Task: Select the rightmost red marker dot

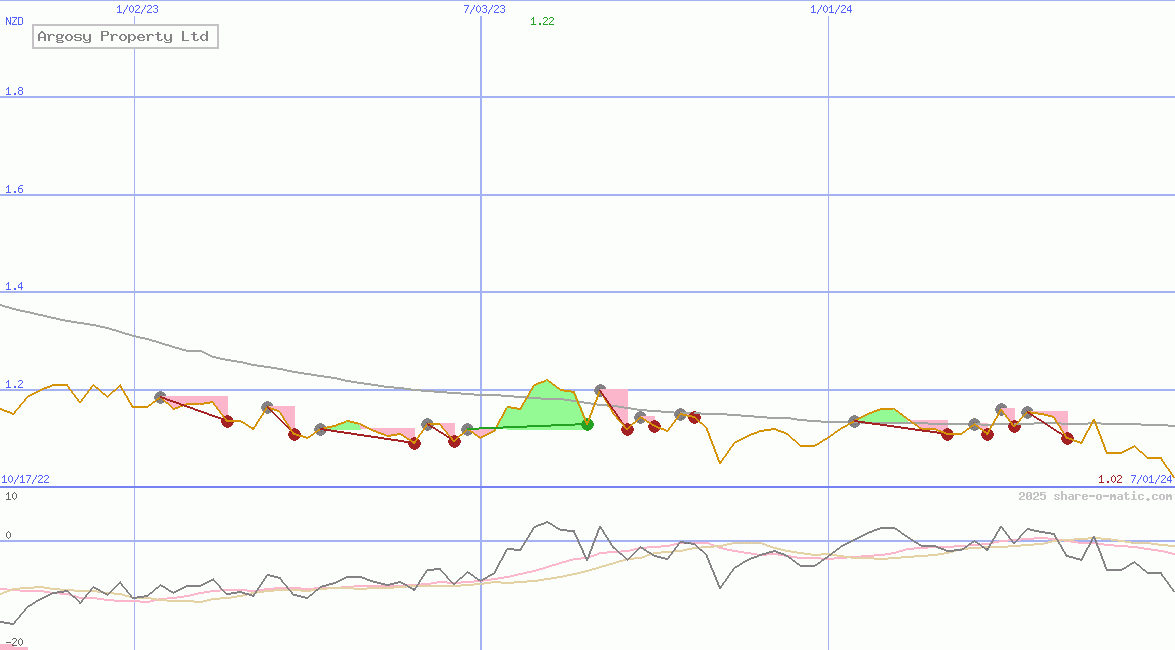Action: 1067,438
